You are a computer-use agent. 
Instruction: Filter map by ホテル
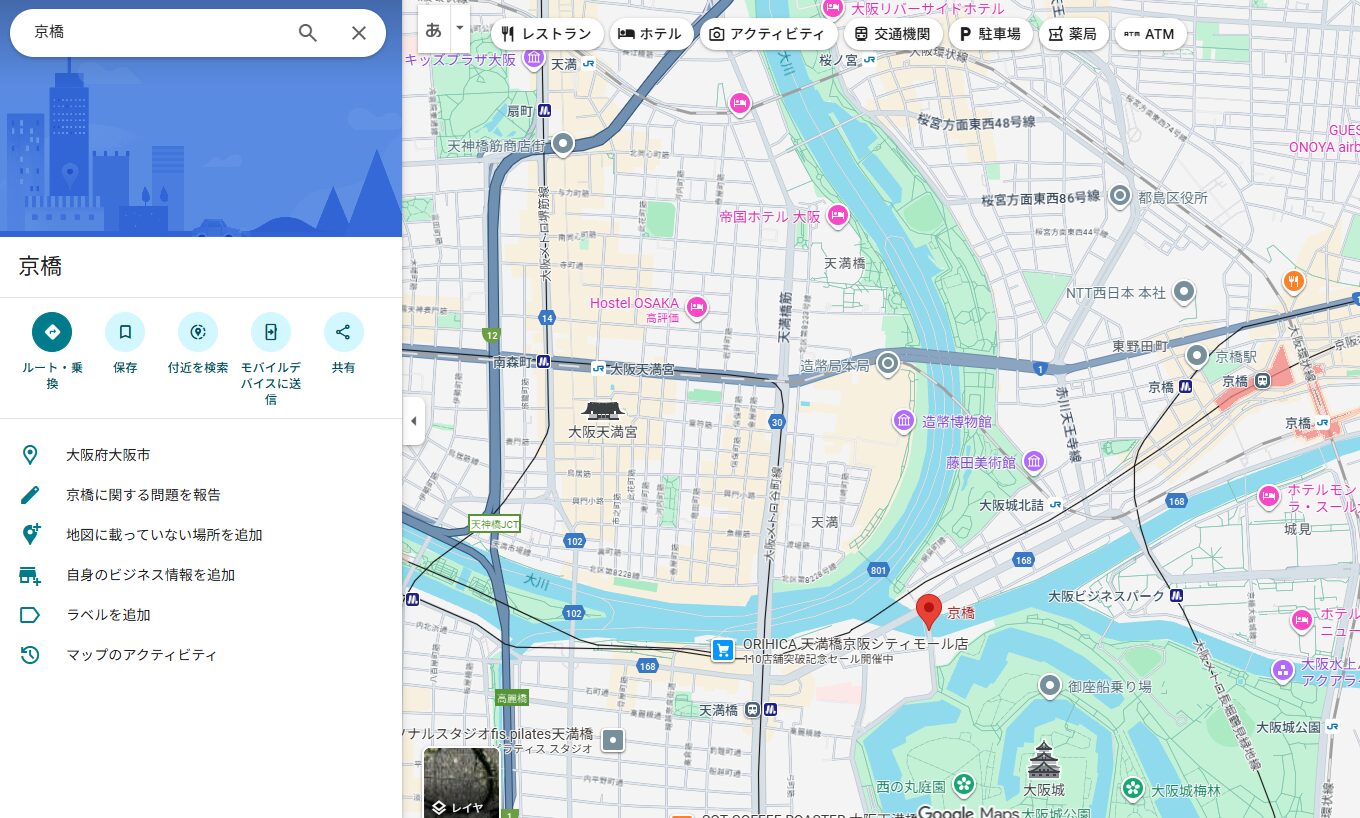tap(650, 34)
